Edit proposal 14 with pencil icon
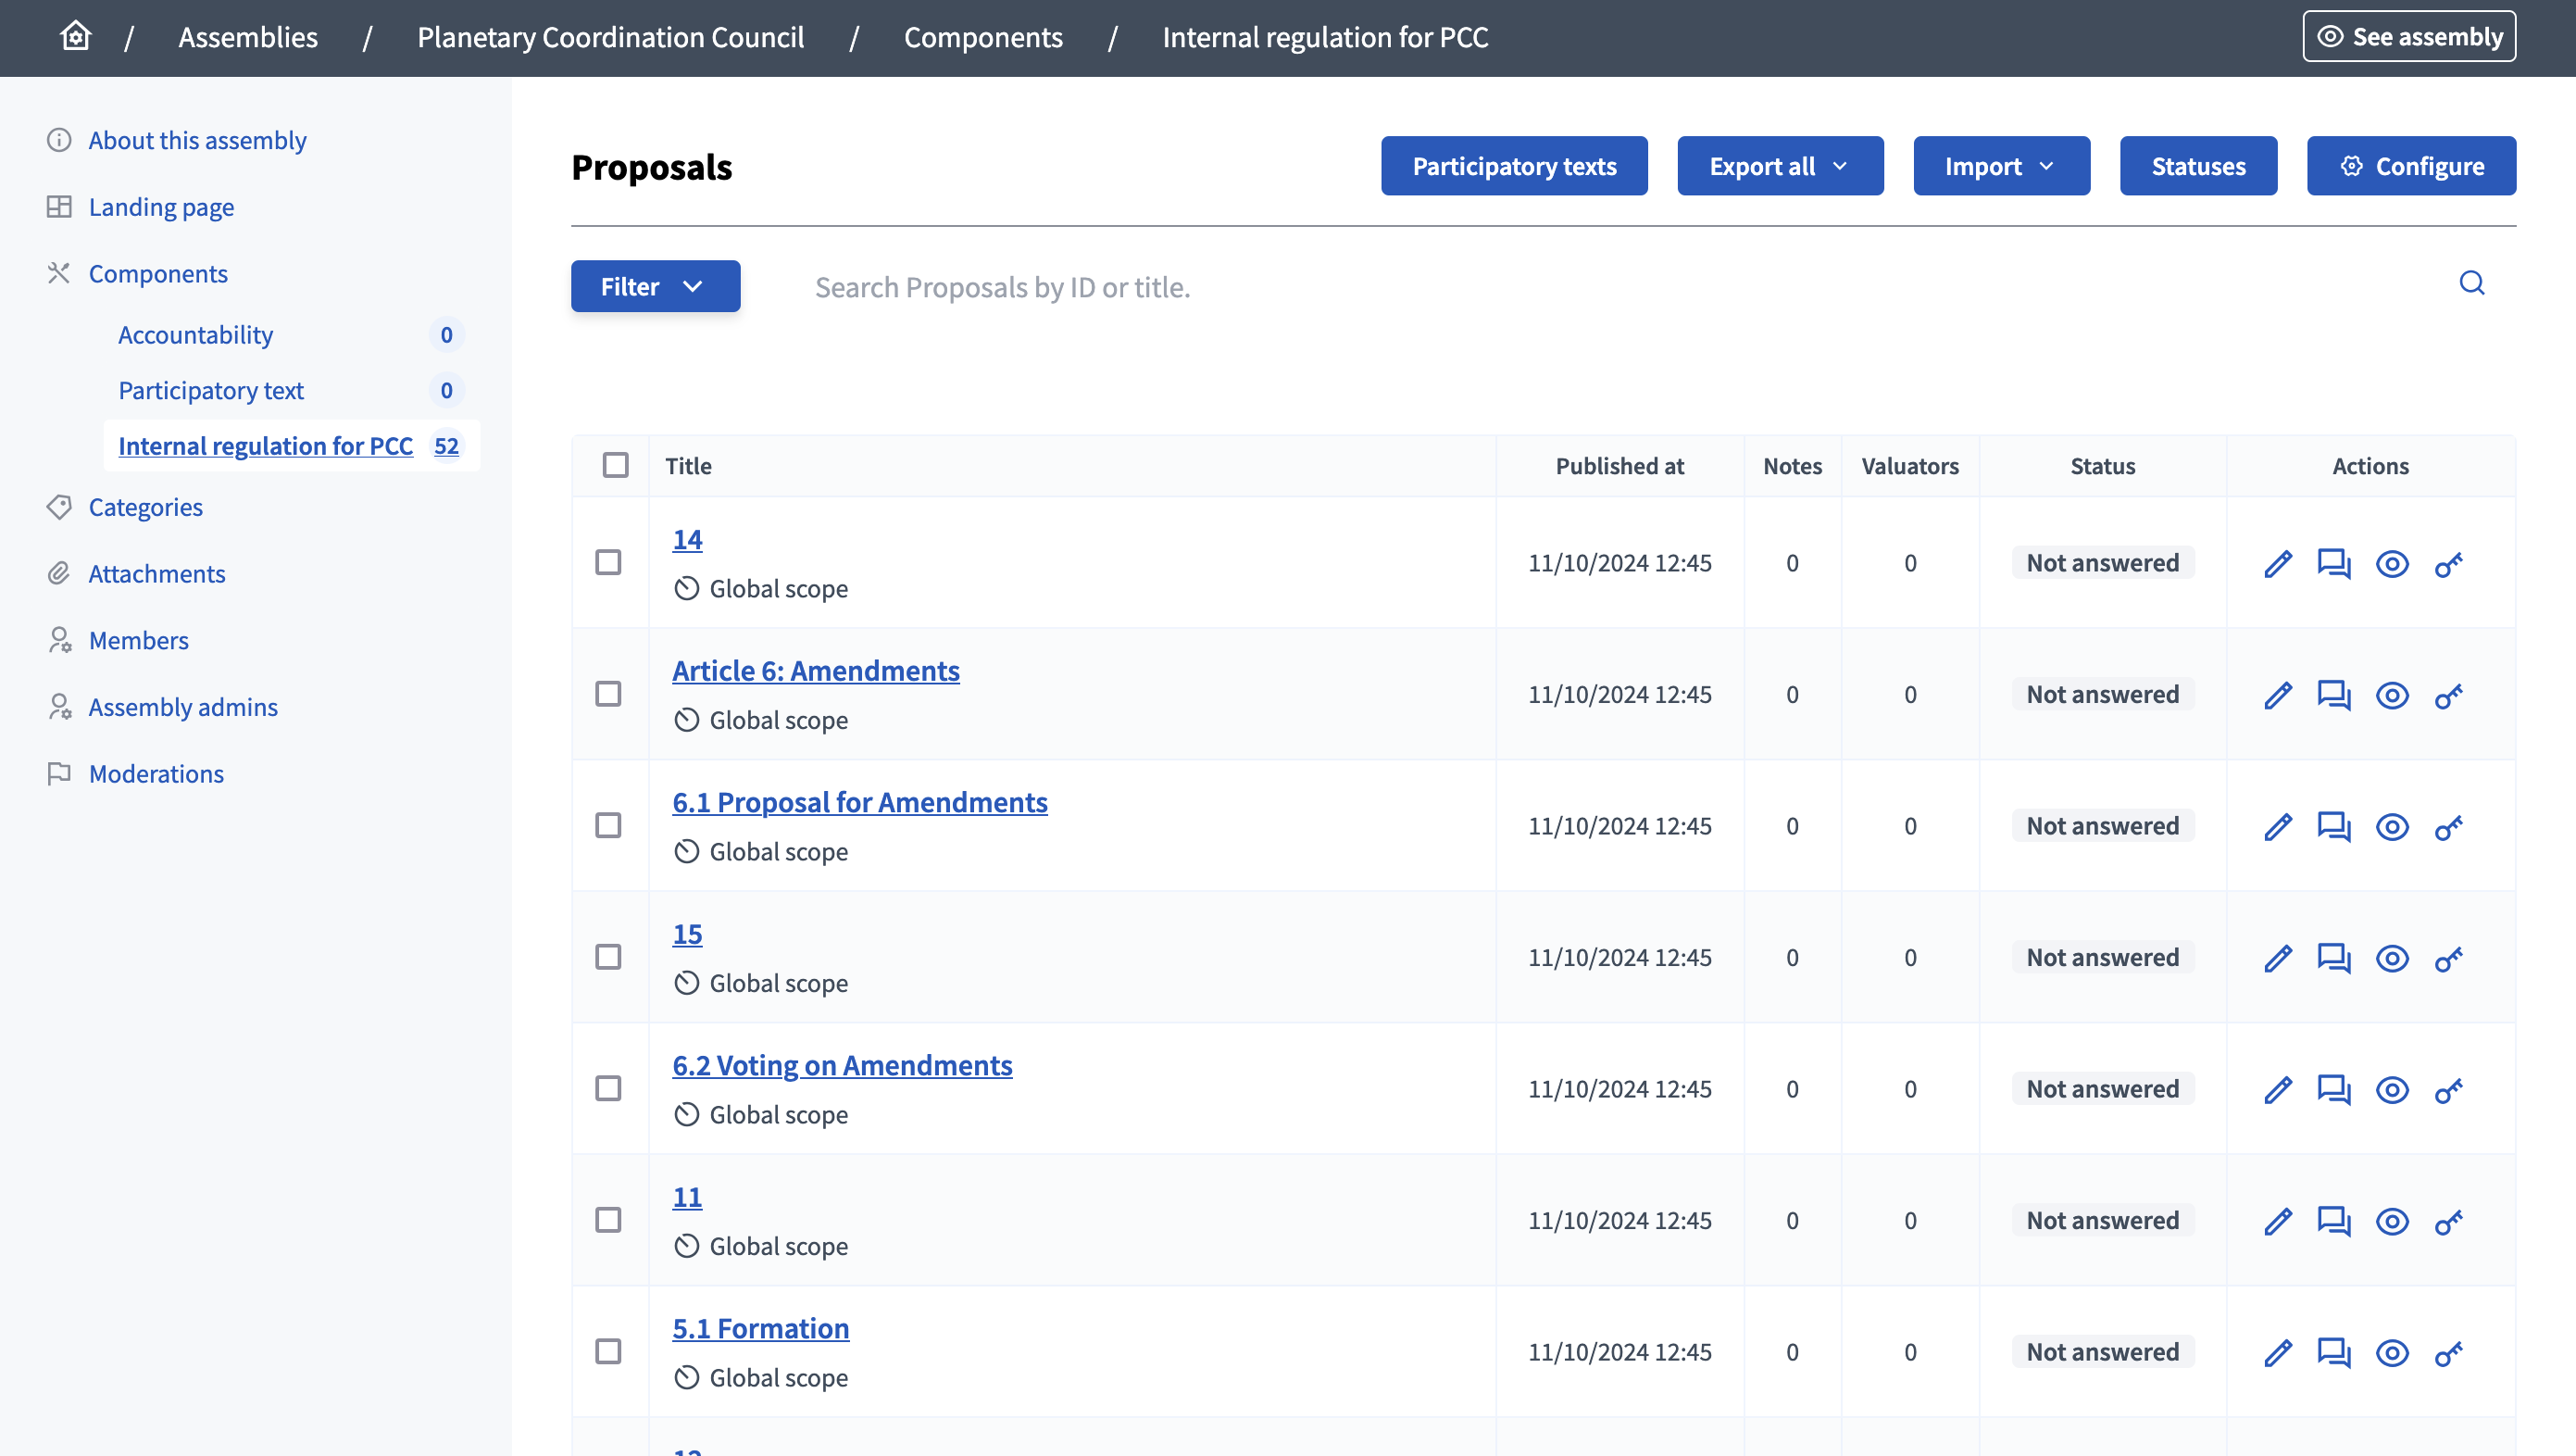The width and height of the screenshot is (2576, 1456). click(x=2277, y=564)
